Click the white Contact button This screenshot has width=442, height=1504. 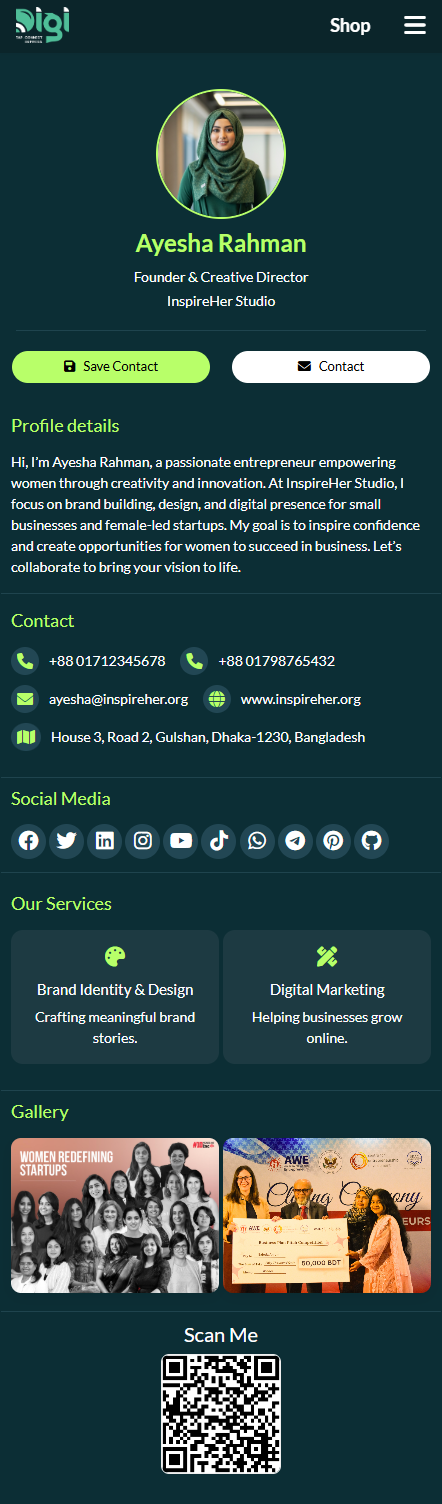point(331,367)
